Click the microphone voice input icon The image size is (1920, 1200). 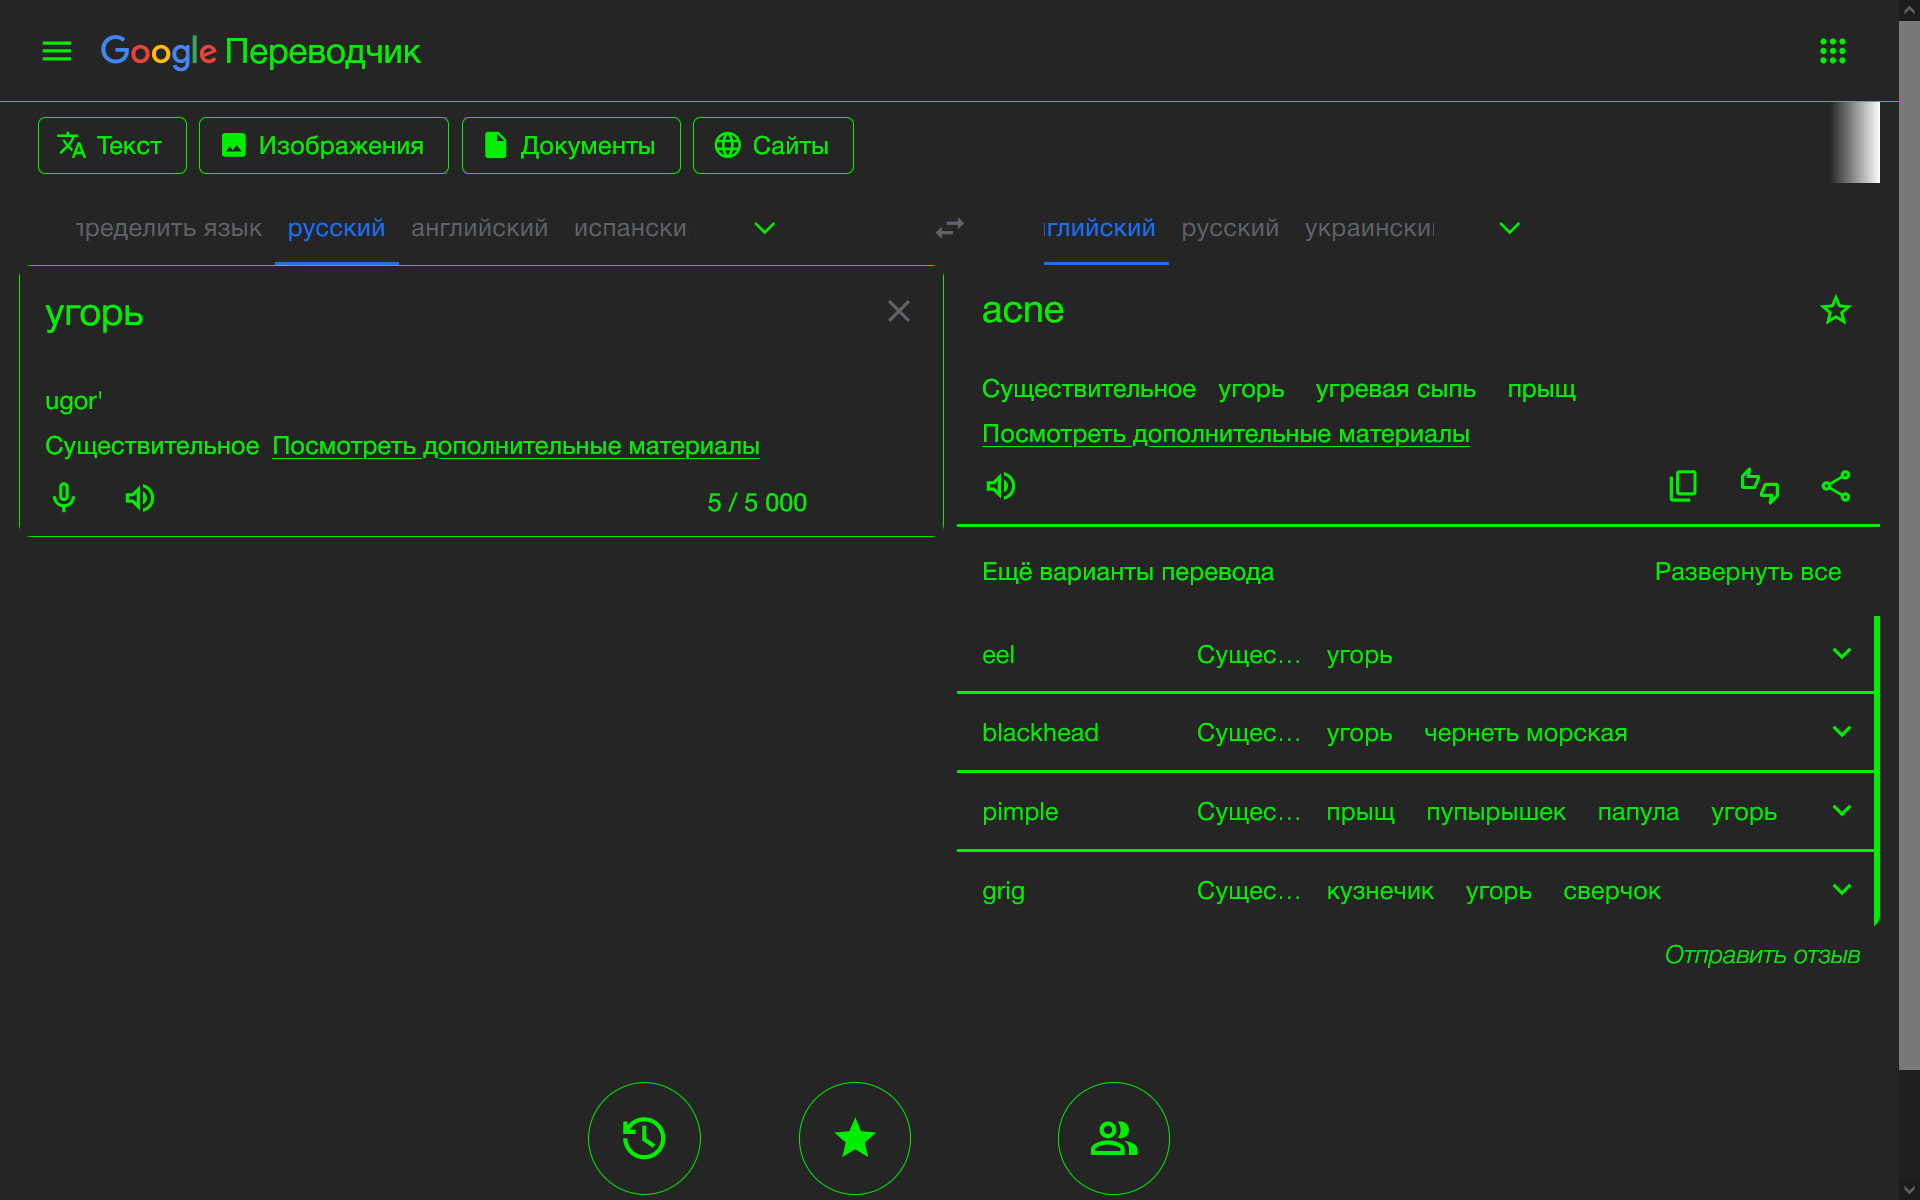coord(64,497)
